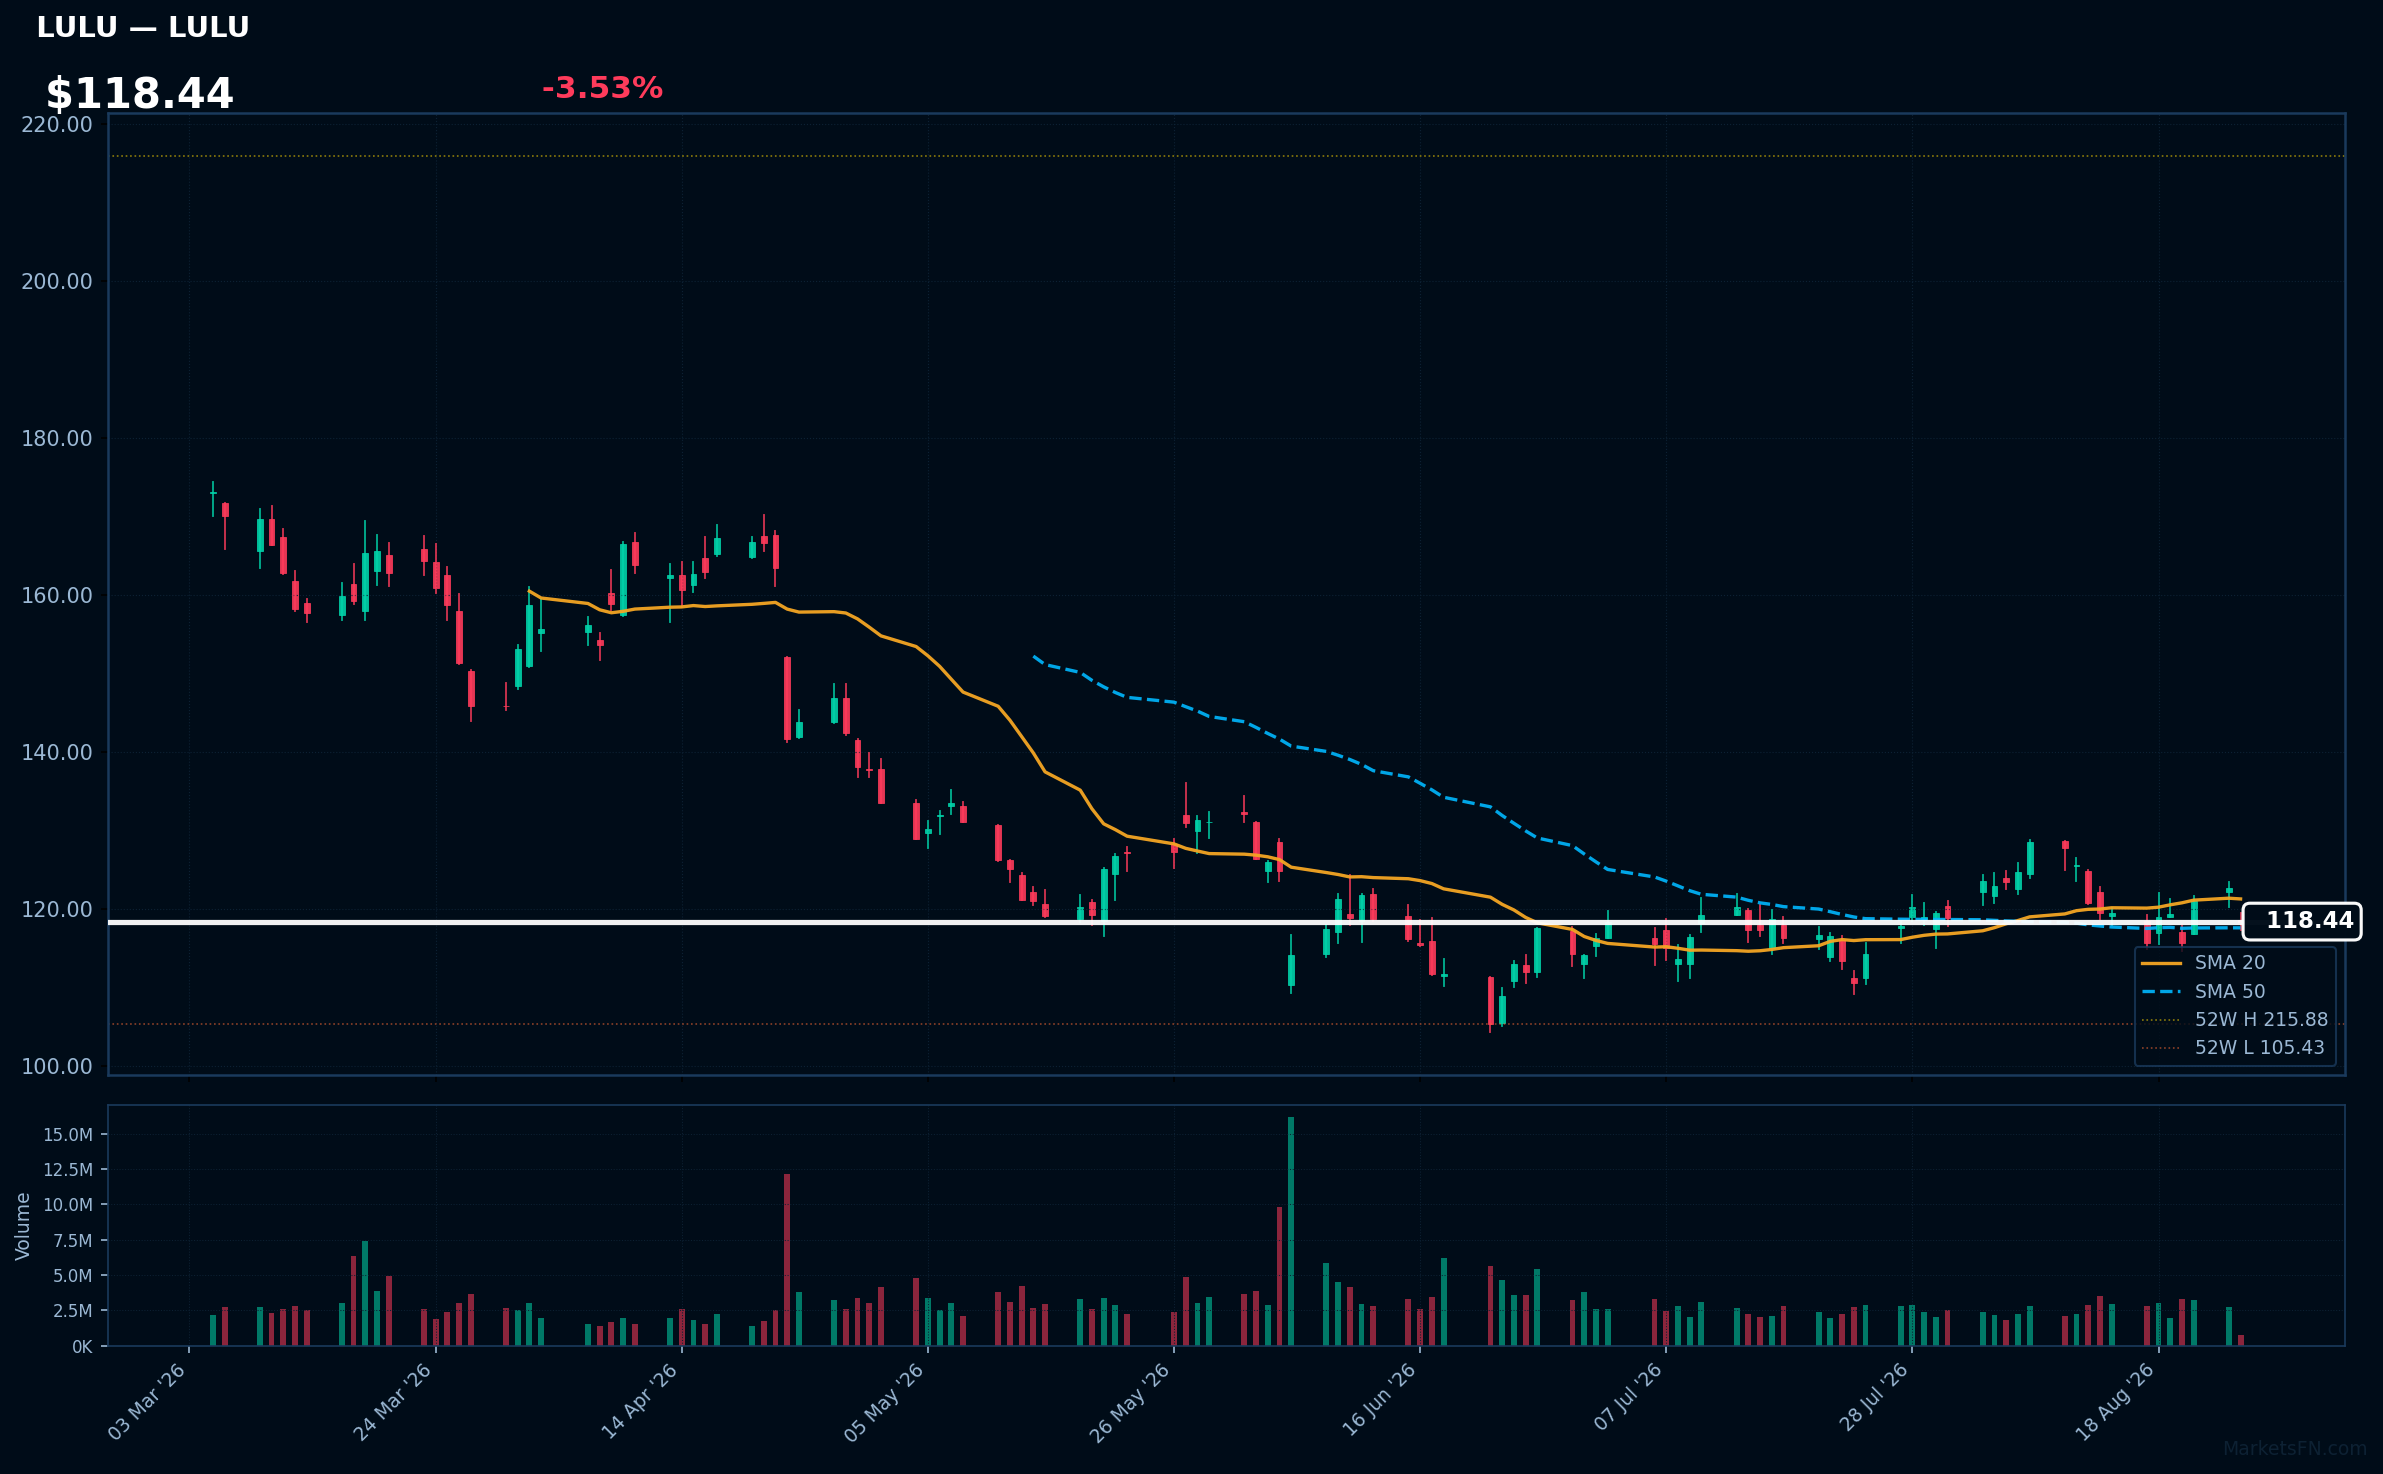Screen dimensions: 2383x1474
Task: Click the SMA 20 legend entry
Action: click(x=2203, y=963)
